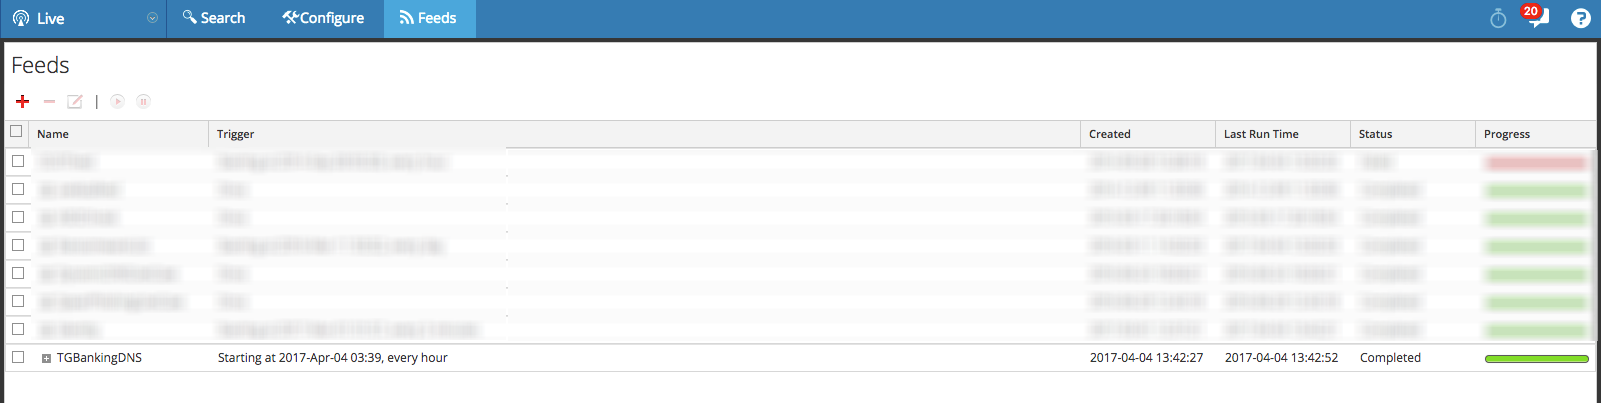Expand the TGBankingDNS feed row
Viewport: 1601px width, 403px height.
pos(46,358)
